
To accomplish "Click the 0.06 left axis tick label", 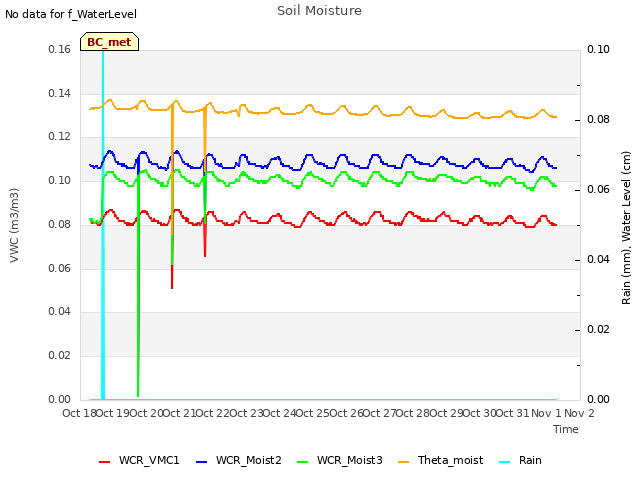I will click(60, 269).
